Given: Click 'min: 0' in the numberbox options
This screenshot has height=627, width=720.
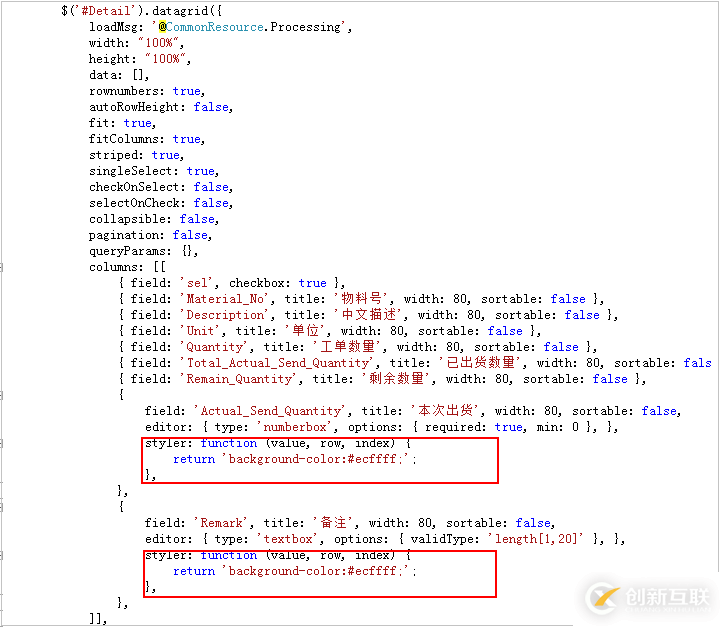Looking at the screenshot, I should coord(557,427).
